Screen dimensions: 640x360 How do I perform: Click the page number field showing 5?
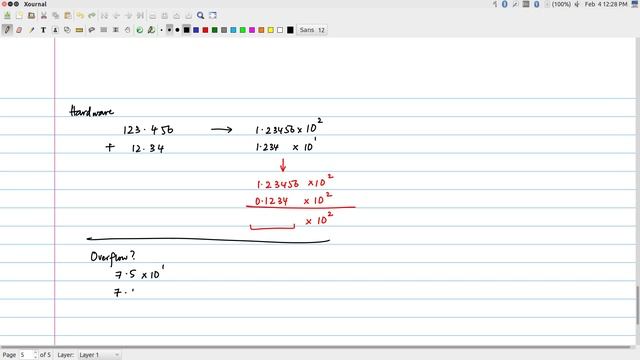point(26,355)
